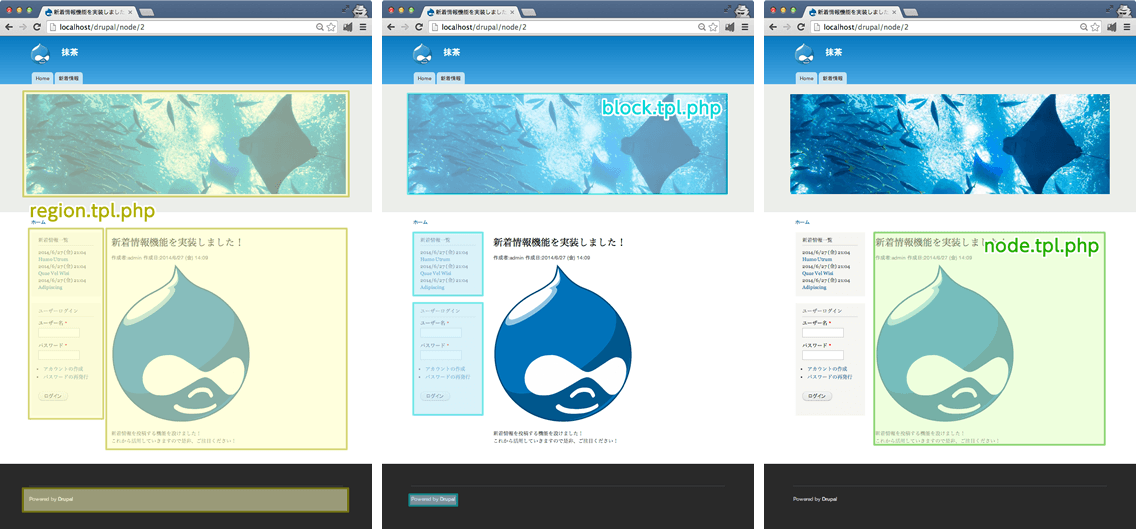1136x529 pixels.
Task: Click the Drupal site logo in the right window
Action: pyautogui.click(x=805, y=54)
